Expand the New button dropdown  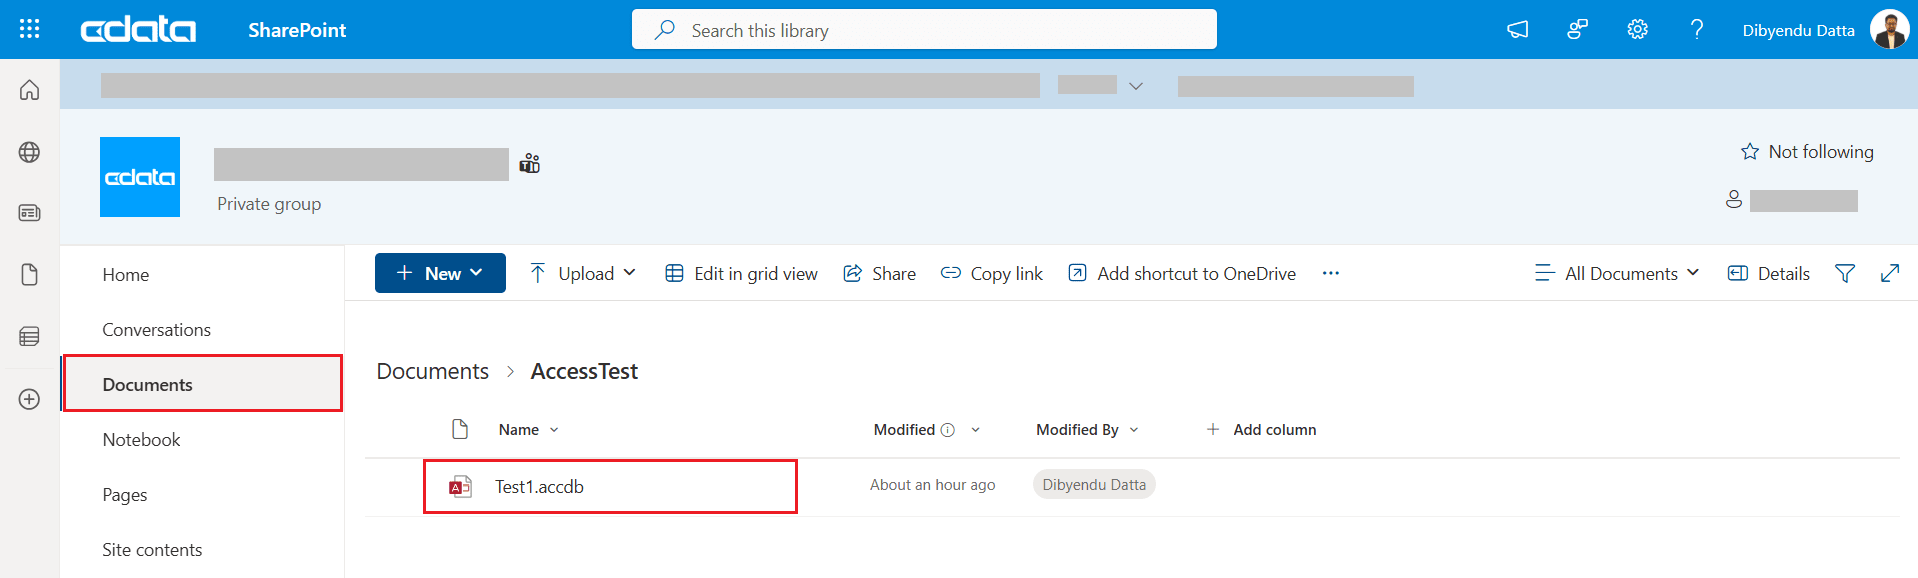[440, 273]
